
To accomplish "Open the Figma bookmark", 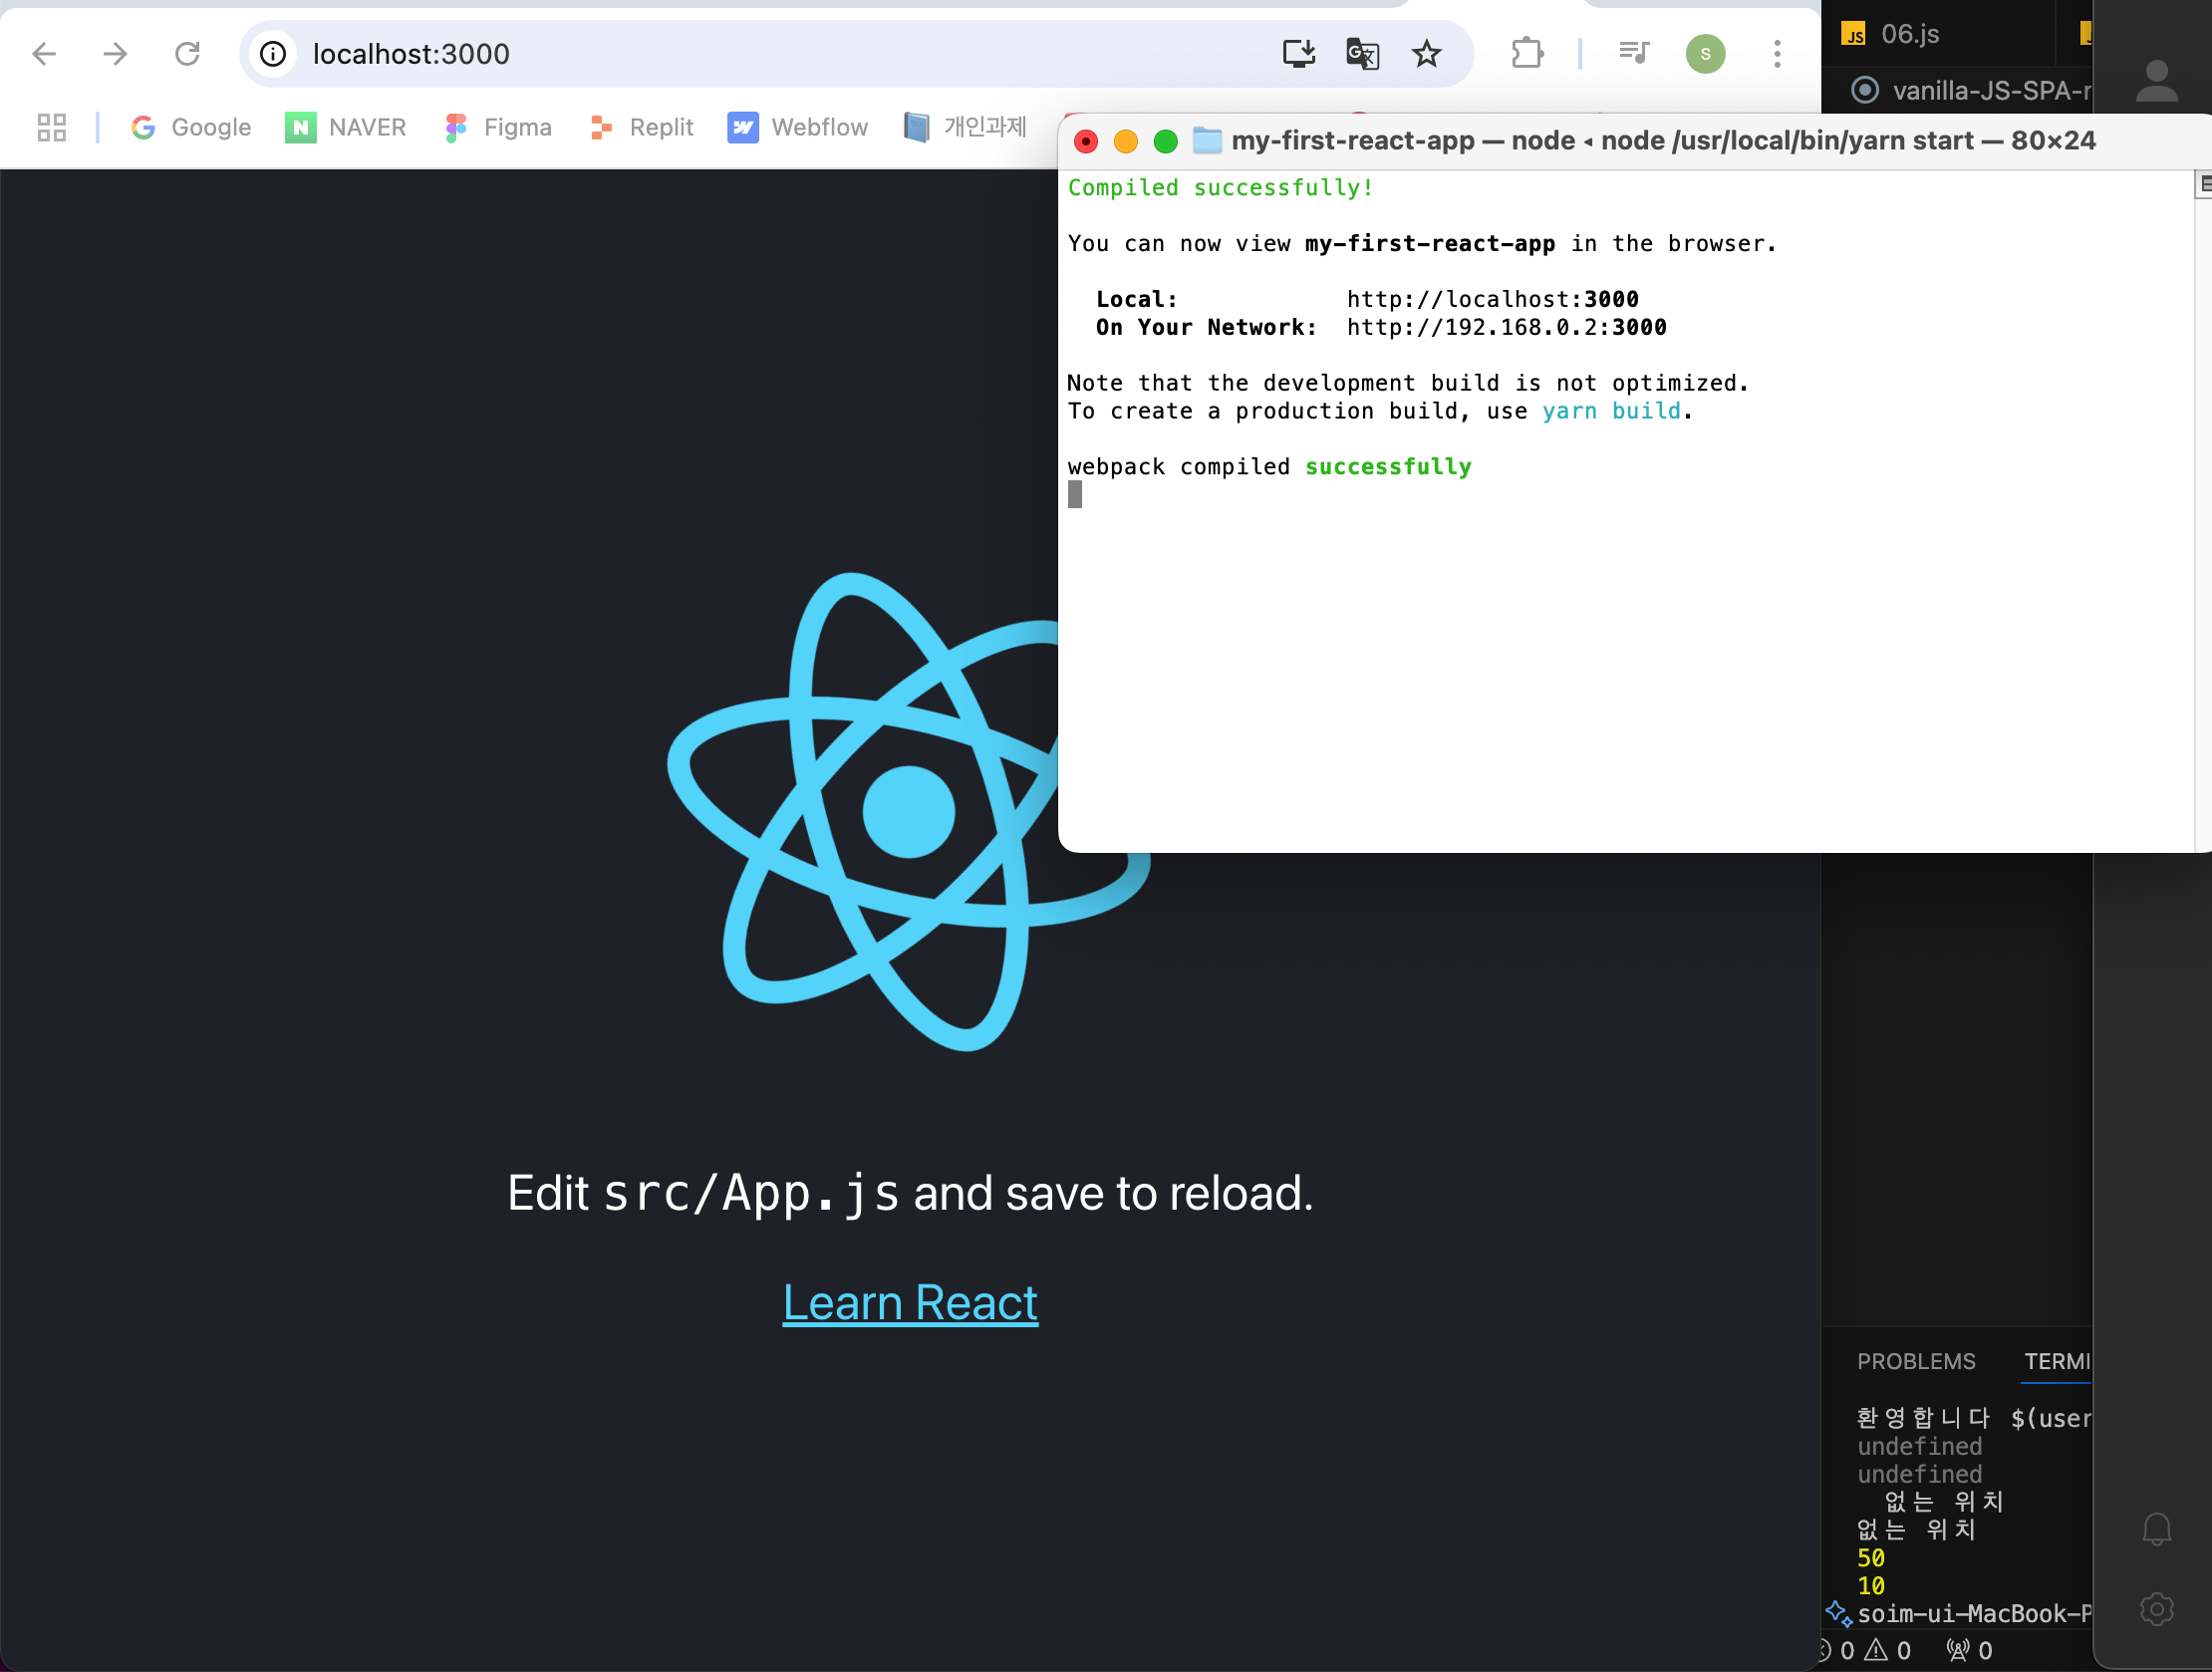I will point(498,127).
